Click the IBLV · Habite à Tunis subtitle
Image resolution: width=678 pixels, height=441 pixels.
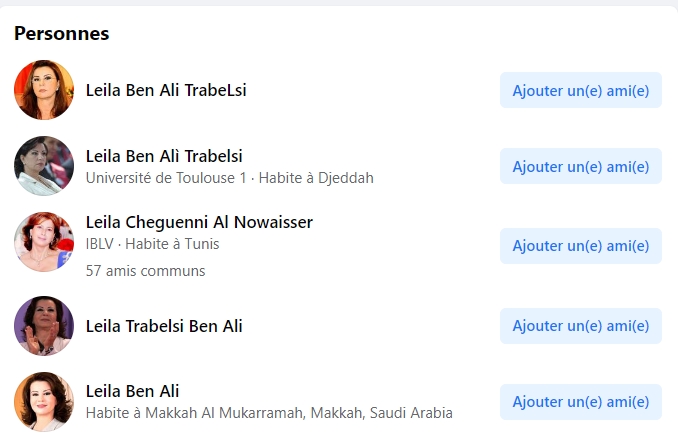152,244
